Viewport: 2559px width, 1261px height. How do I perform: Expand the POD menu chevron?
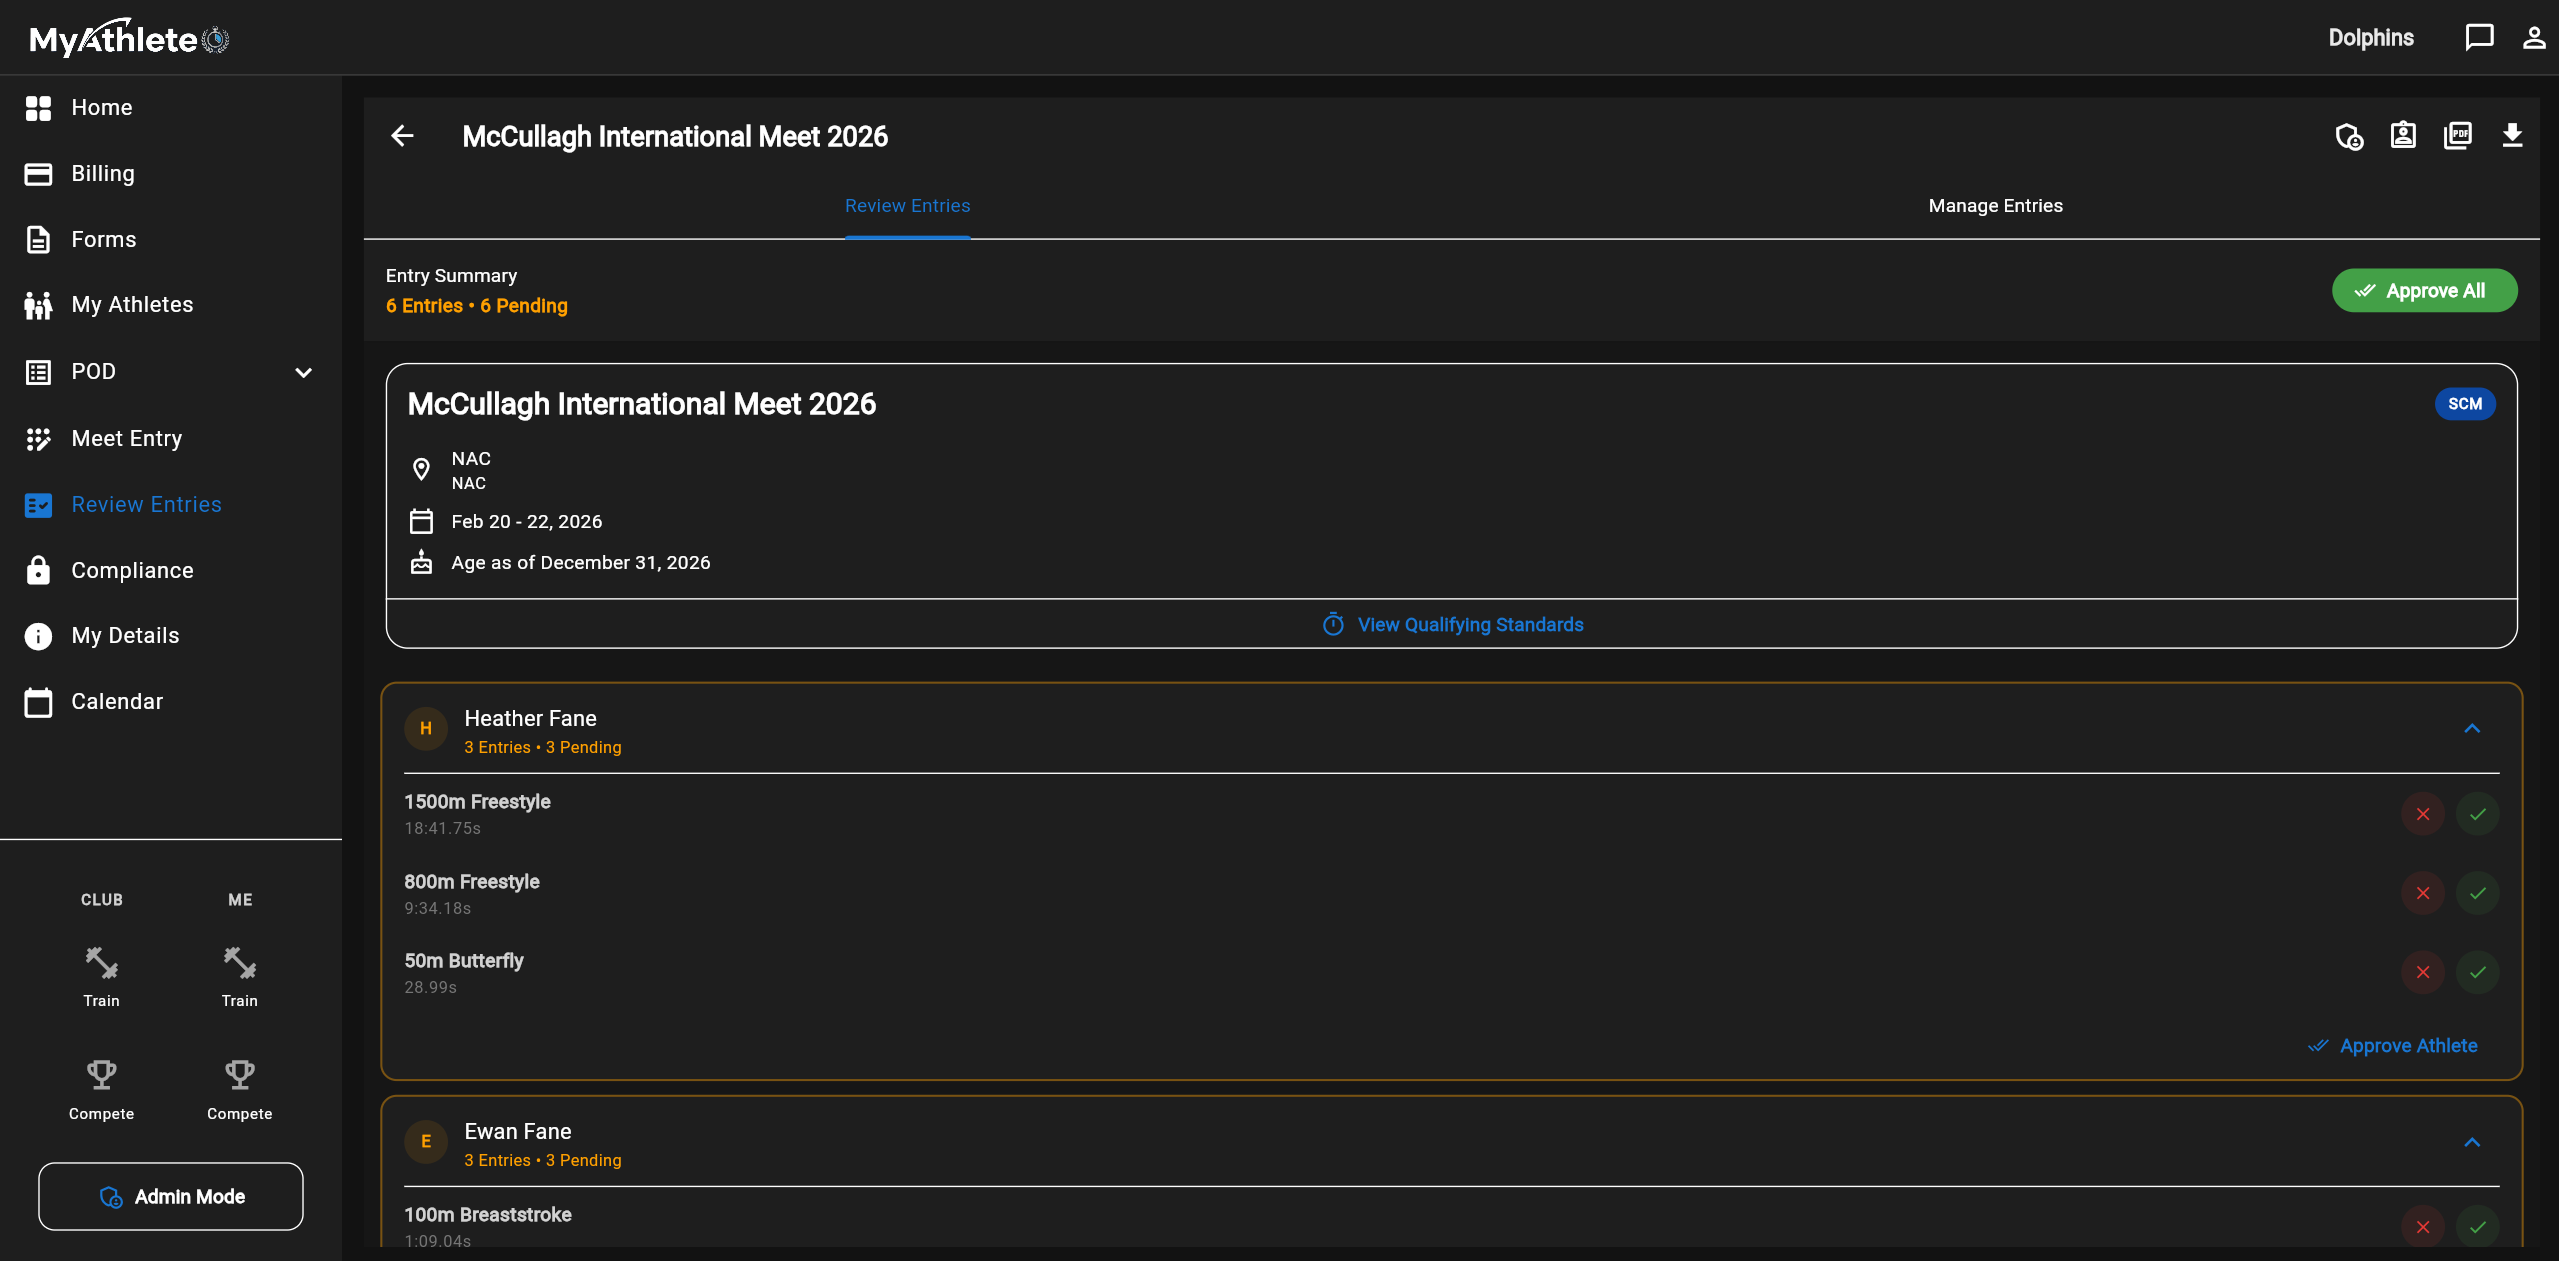(304, 372)
